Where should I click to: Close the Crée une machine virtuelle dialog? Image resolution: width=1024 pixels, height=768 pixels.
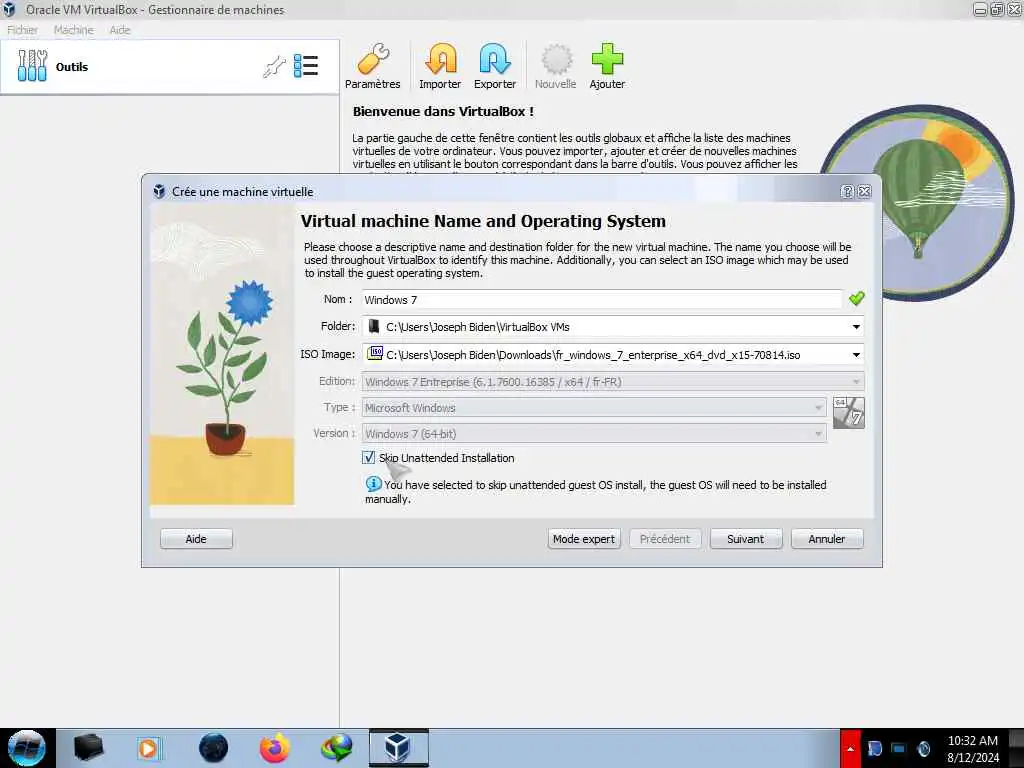click(865, 191)
